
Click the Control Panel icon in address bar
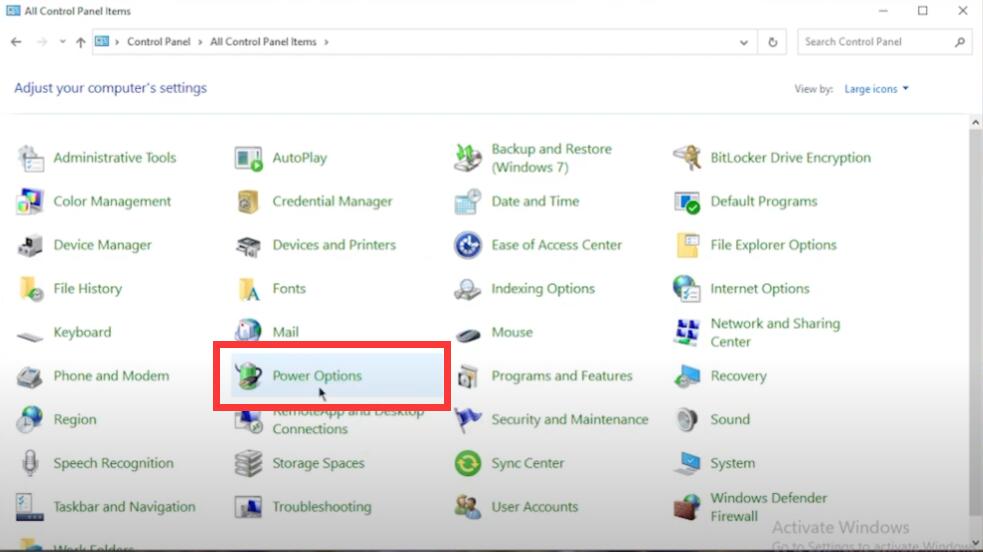click(102, 41)
